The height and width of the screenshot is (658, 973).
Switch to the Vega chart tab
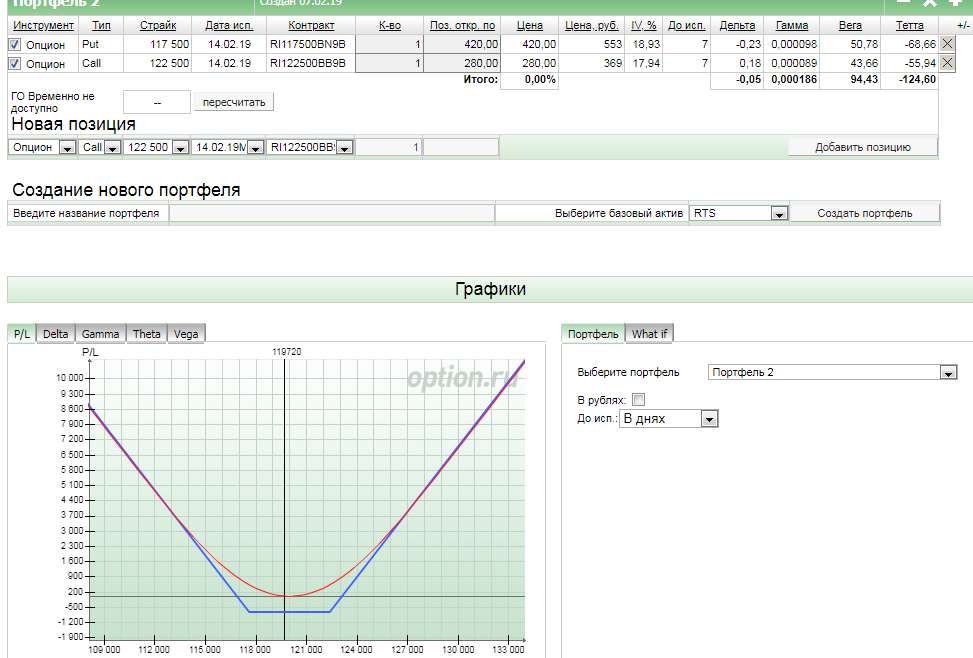click(185, 334)
